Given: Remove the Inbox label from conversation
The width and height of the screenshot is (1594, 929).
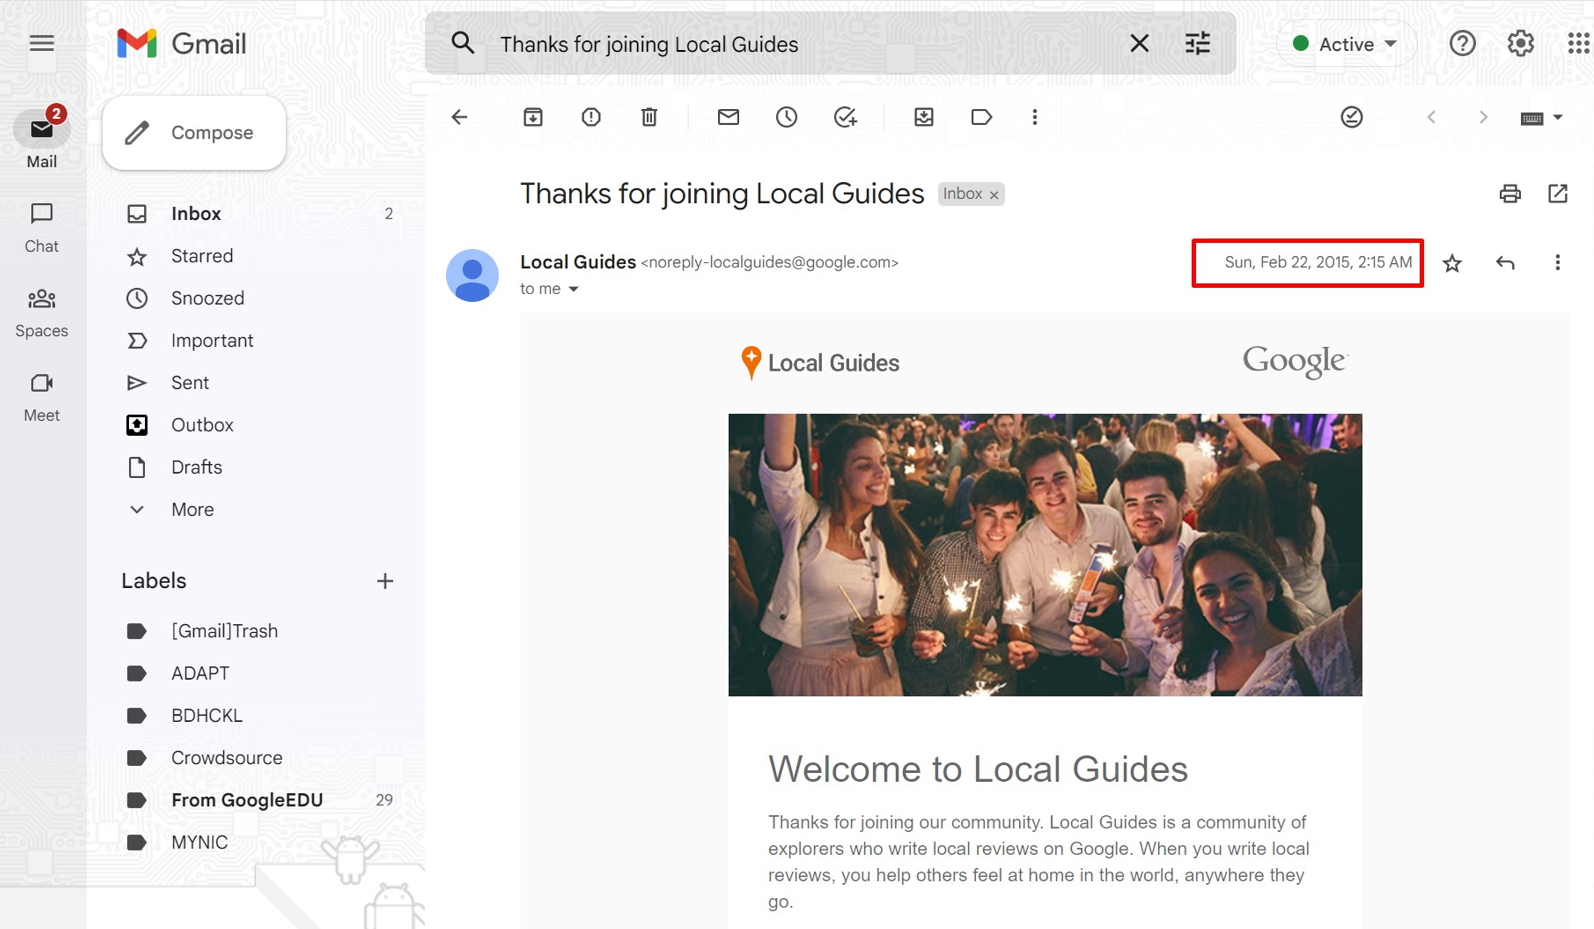Looking at the screenshot, I should (x=994, y=195).
